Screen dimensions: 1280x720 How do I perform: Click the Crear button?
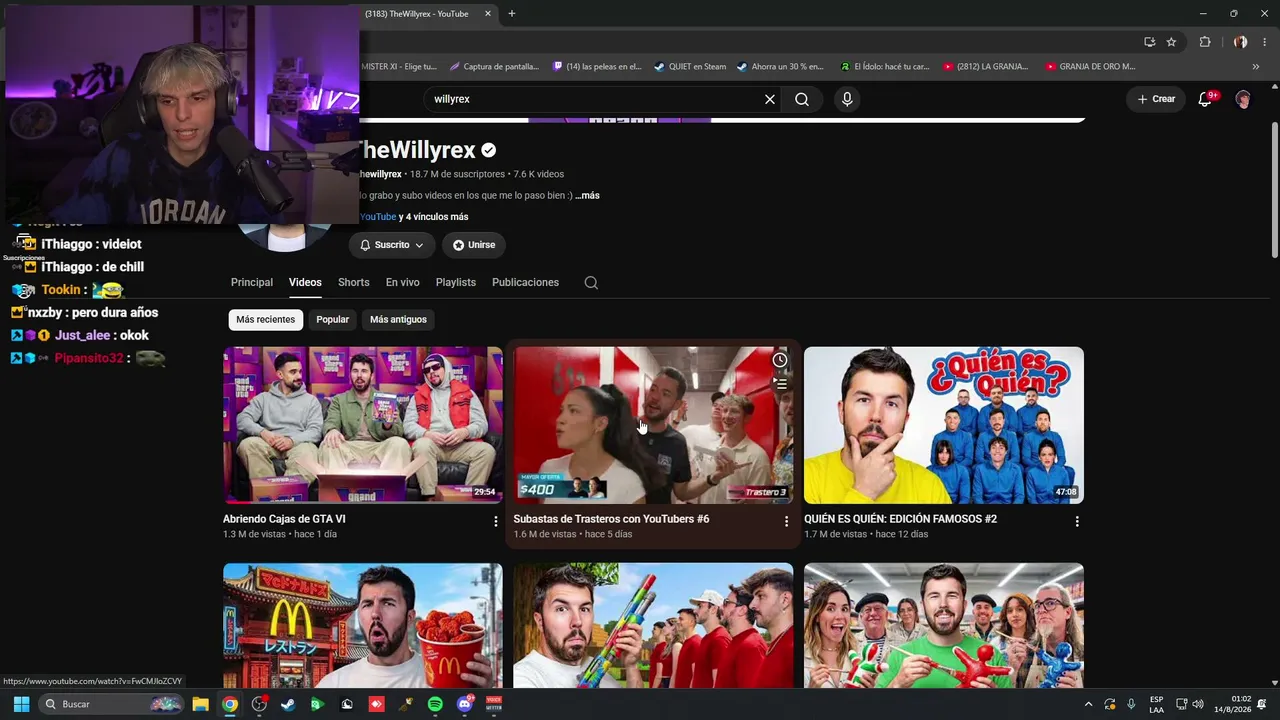click(x=1156, y=99)
